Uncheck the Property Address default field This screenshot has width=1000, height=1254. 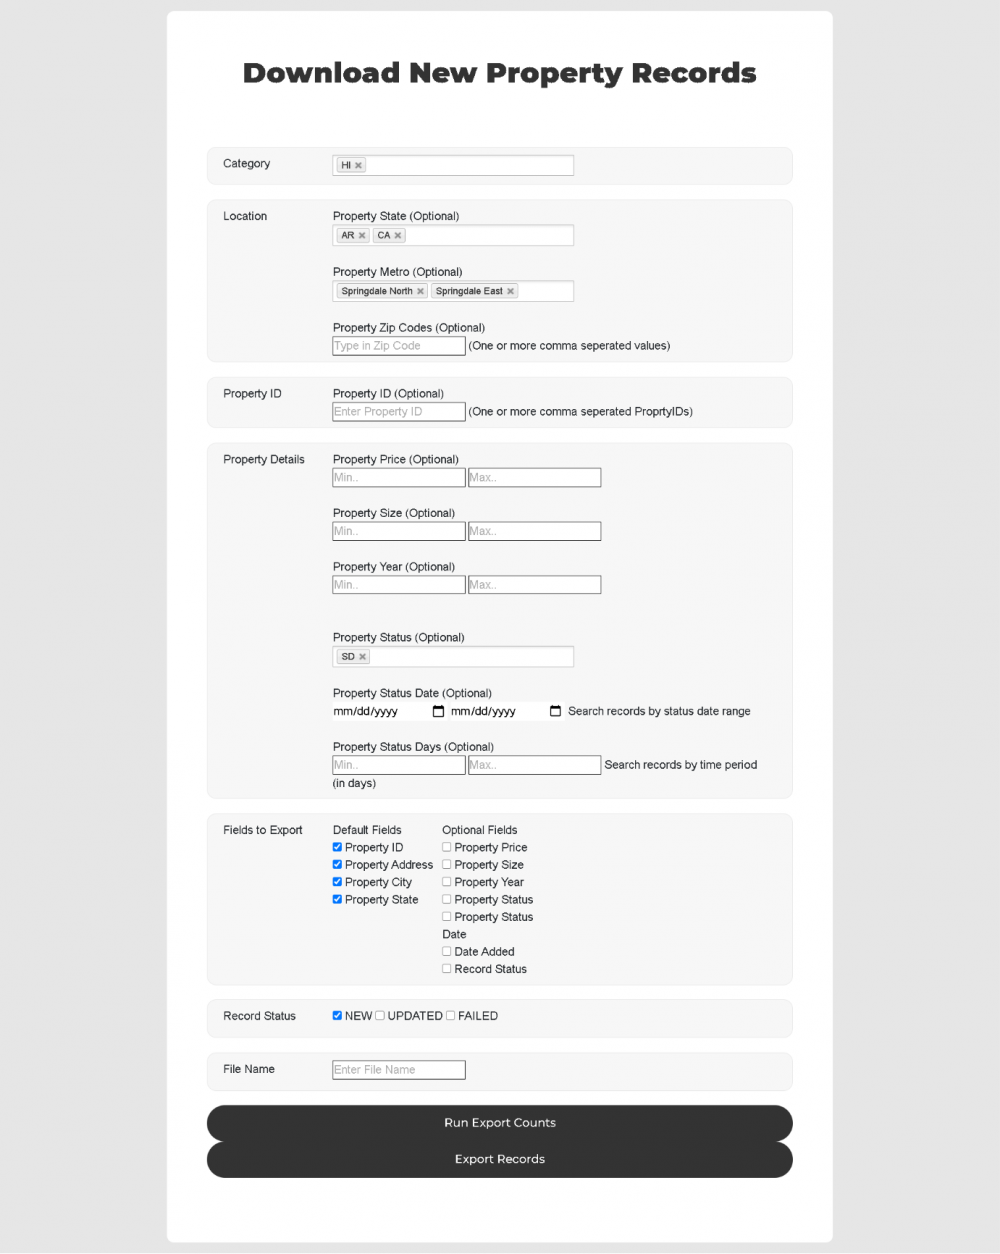337,865
